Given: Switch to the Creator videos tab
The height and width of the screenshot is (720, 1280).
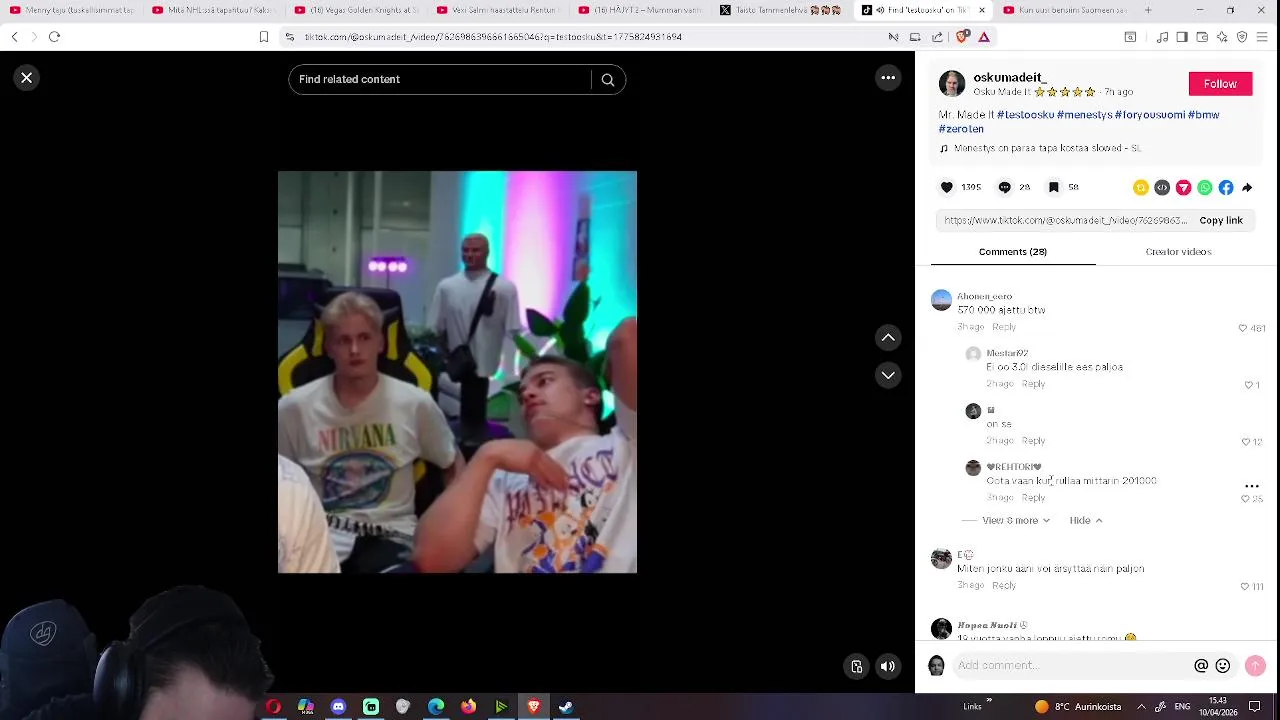Looking at the screenshot, I should pos(1178,252).
